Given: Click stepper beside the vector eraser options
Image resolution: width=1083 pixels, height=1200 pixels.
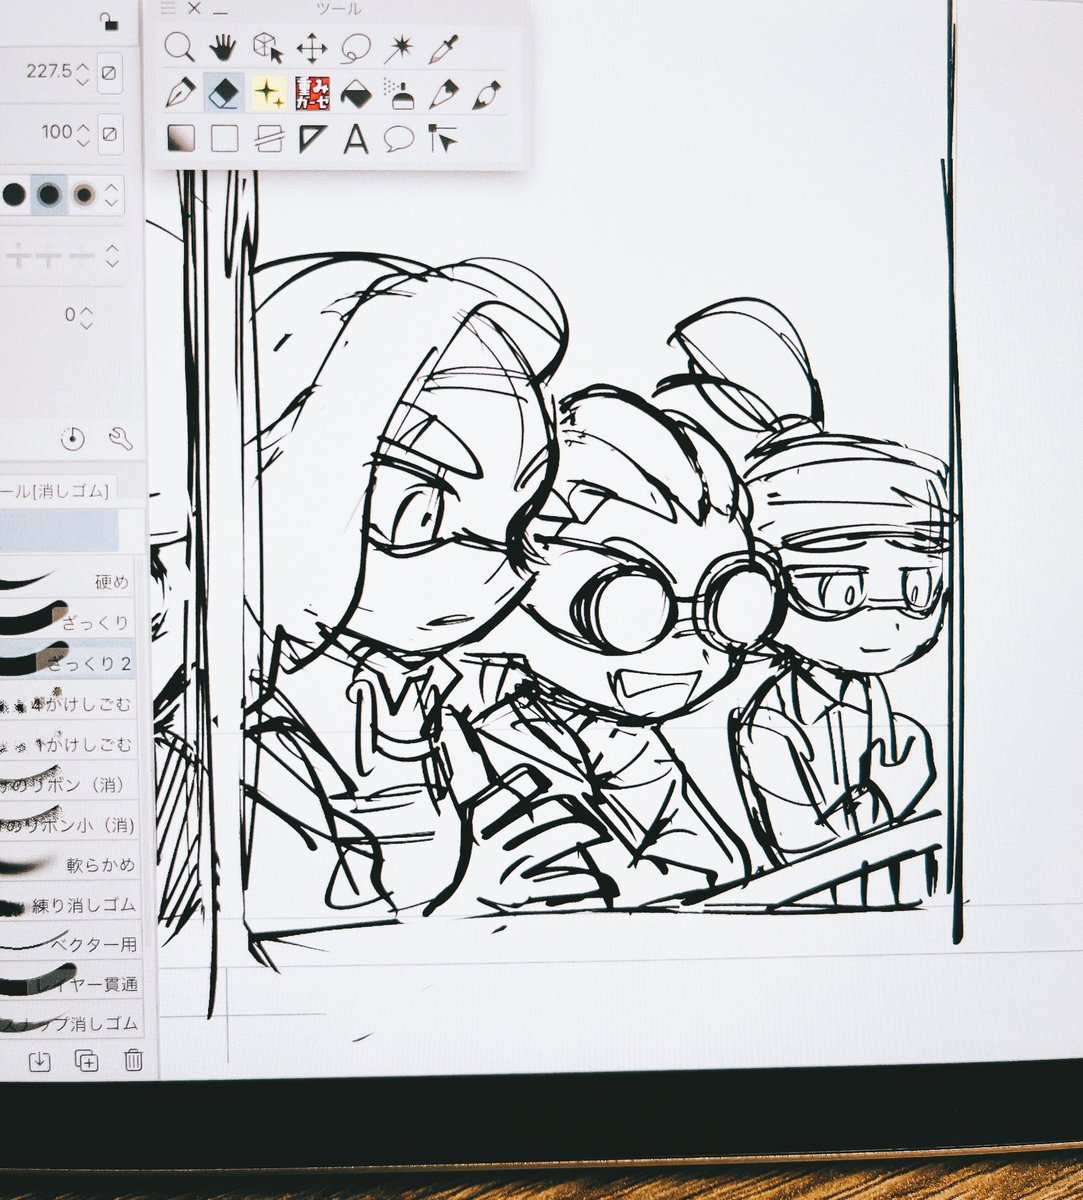Looking at the screenshot, I should click(112, 257).
